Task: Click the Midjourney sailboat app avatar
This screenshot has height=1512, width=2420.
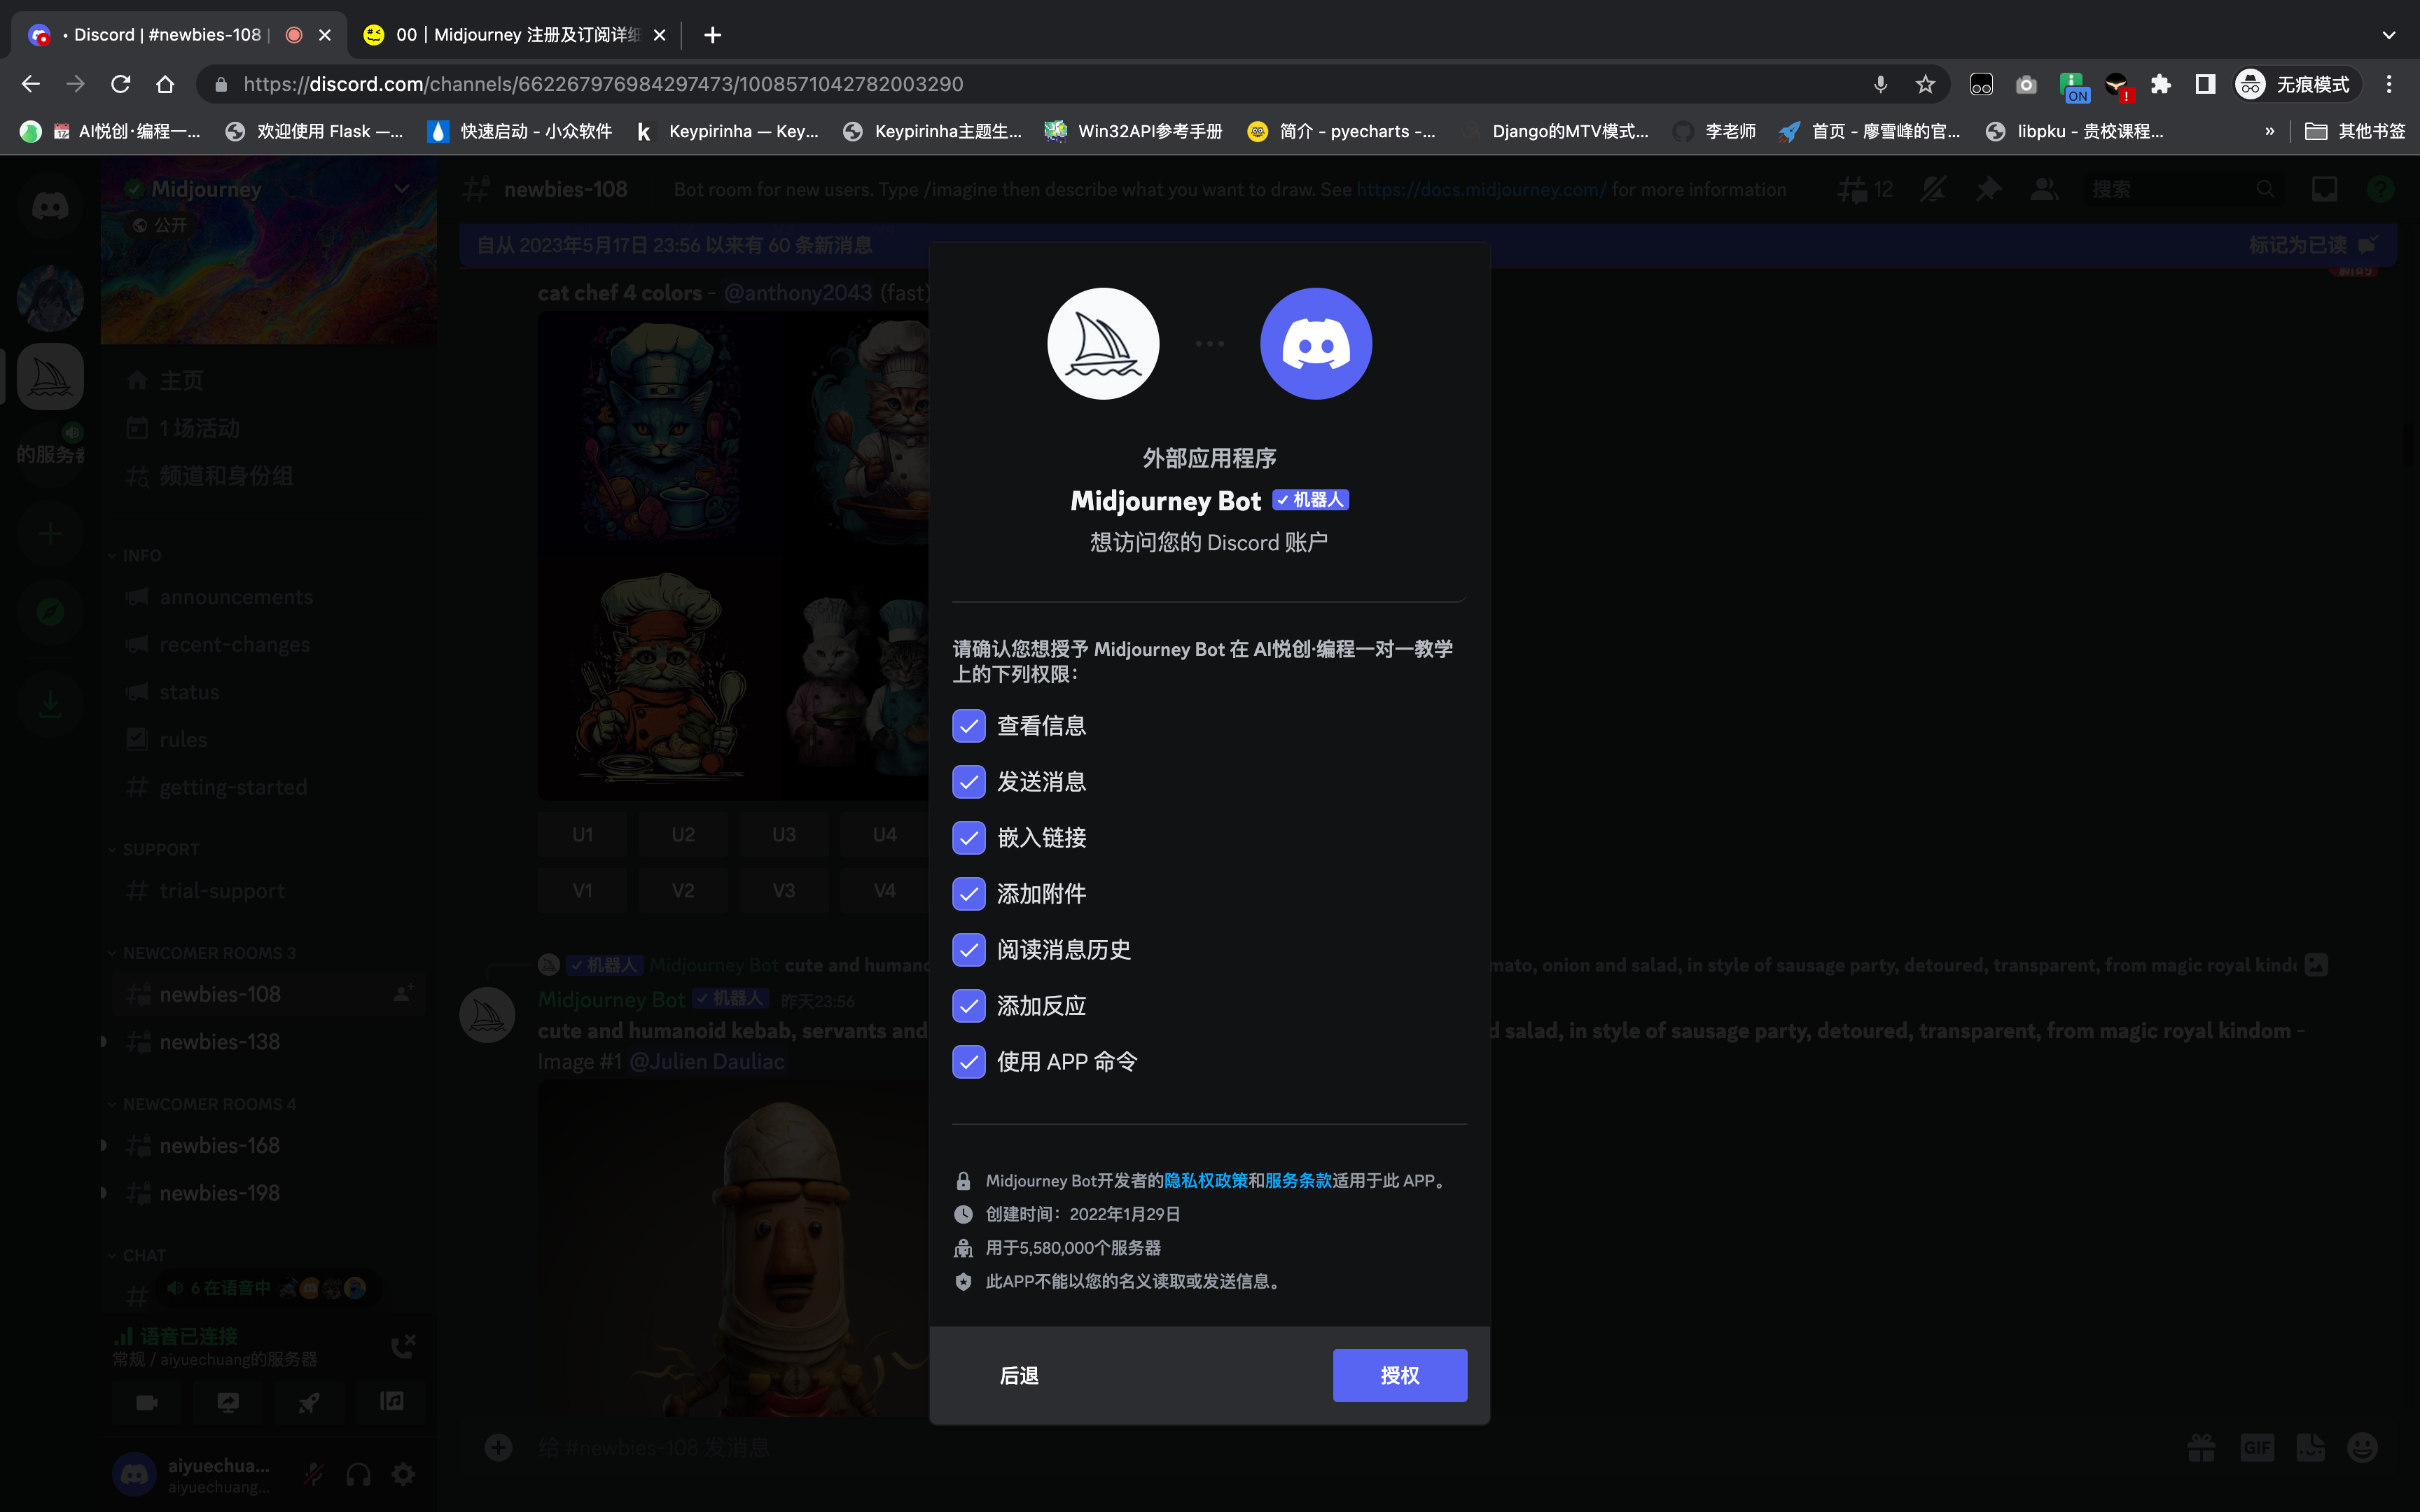Action: point(1103,344)
